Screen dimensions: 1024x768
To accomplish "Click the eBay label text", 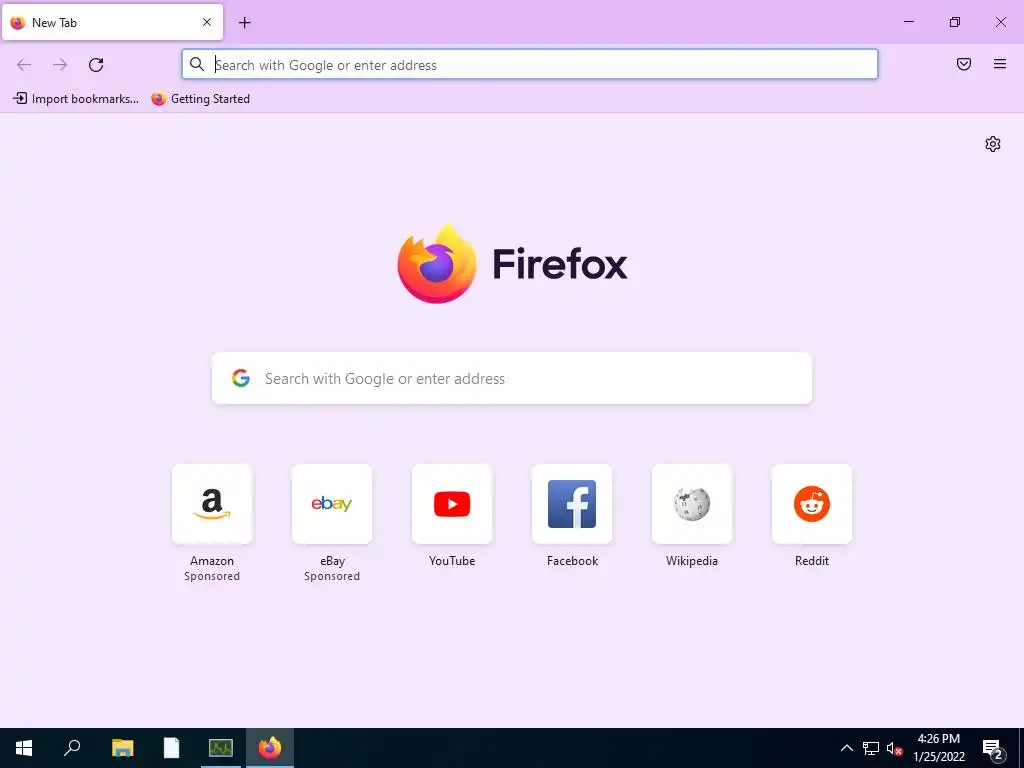I will tap(332, 561).
